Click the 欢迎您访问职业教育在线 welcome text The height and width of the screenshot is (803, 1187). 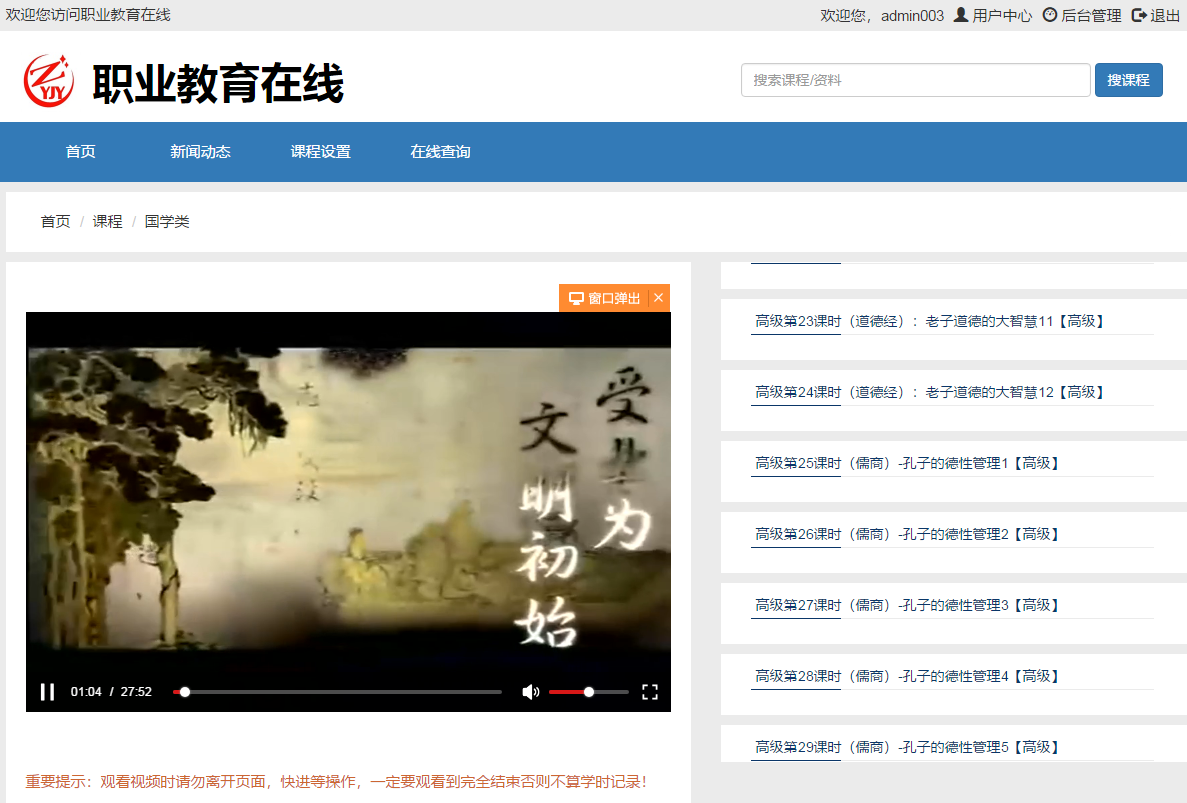(88, 15)
